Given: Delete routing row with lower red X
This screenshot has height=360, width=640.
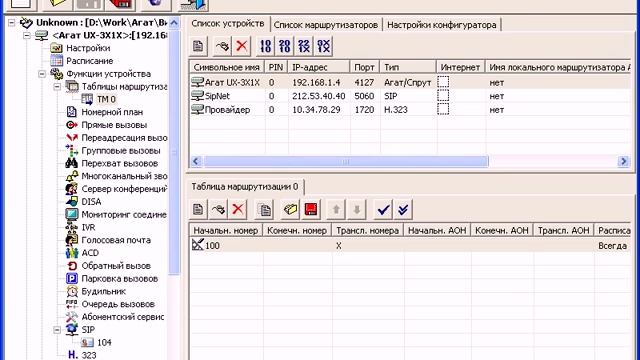Looking at the screenshot, I should tap(238, 209).
